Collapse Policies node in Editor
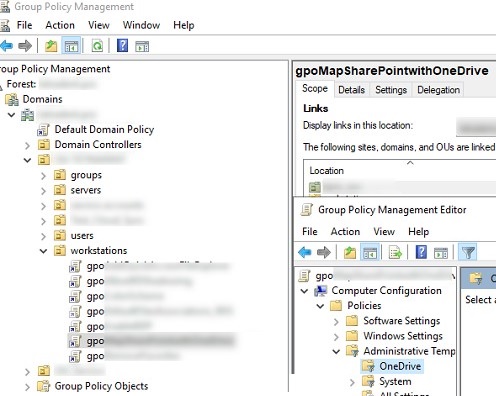Screen dimensions: 496x396 click(x=320, y=306)
